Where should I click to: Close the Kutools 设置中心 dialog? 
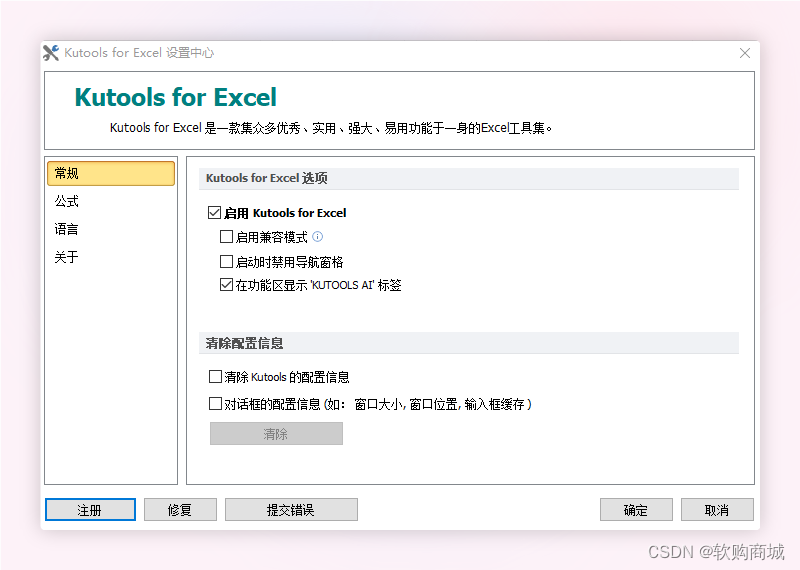click(x=745, y=53)
